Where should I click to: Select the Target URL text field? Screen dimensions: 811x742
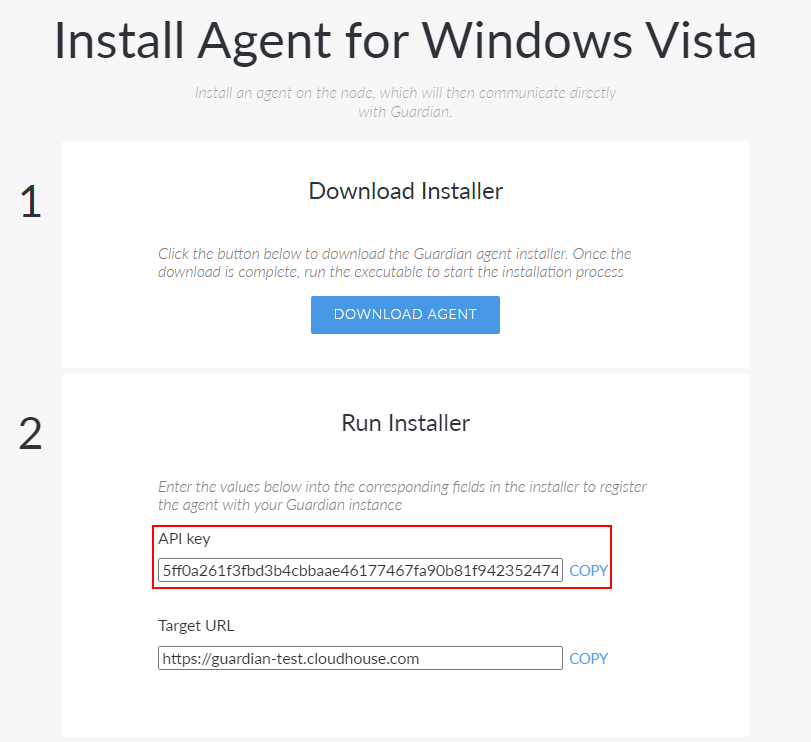pyautogui.click(x=360, y=659)
